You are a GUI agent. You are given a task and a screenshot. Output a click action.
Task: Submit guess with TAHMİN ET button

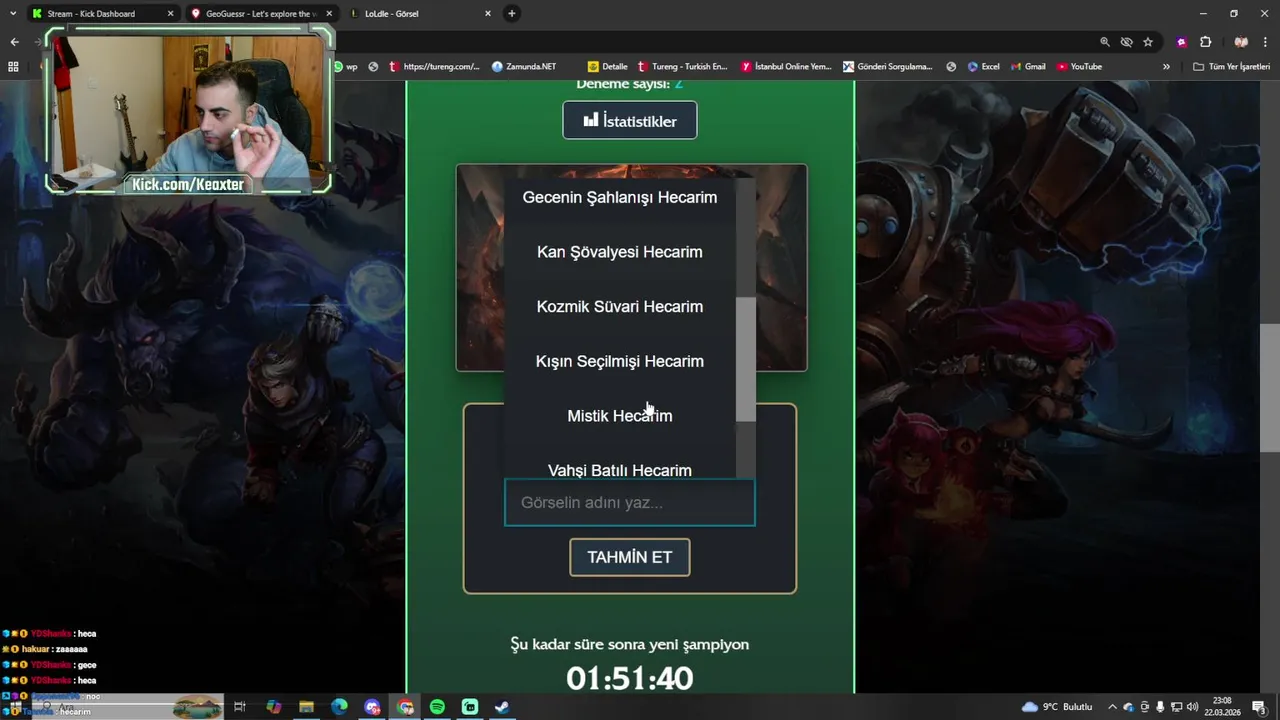630,557
